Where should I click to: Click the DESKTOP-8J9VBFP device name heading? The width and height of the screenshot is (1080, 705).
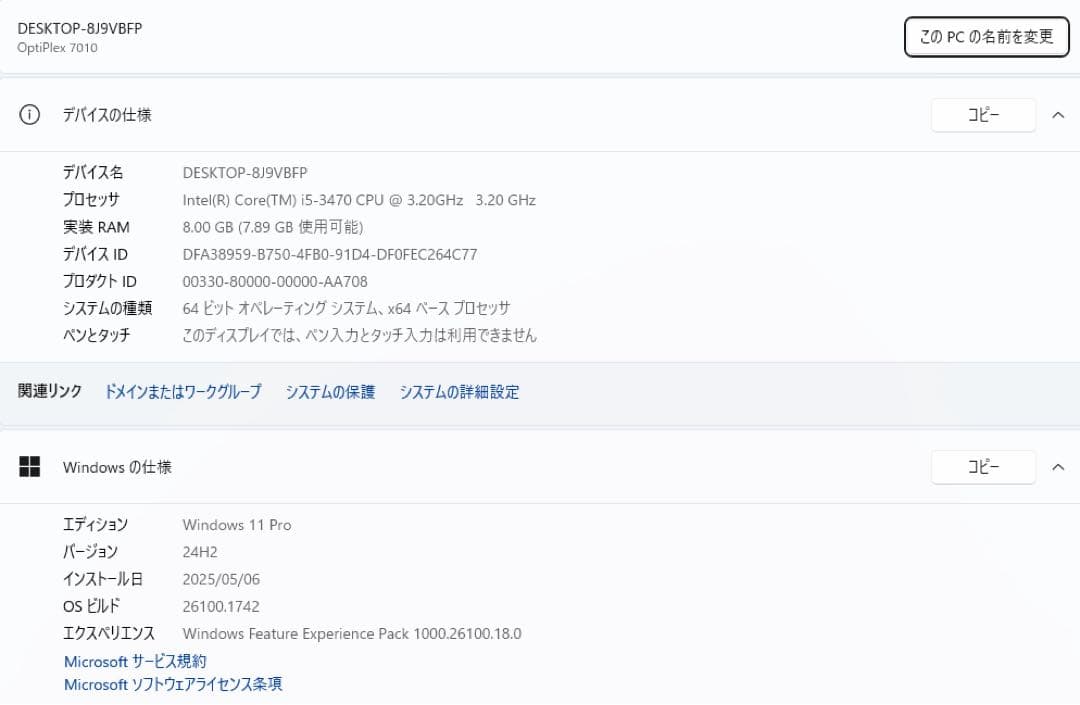coord(79,29)
